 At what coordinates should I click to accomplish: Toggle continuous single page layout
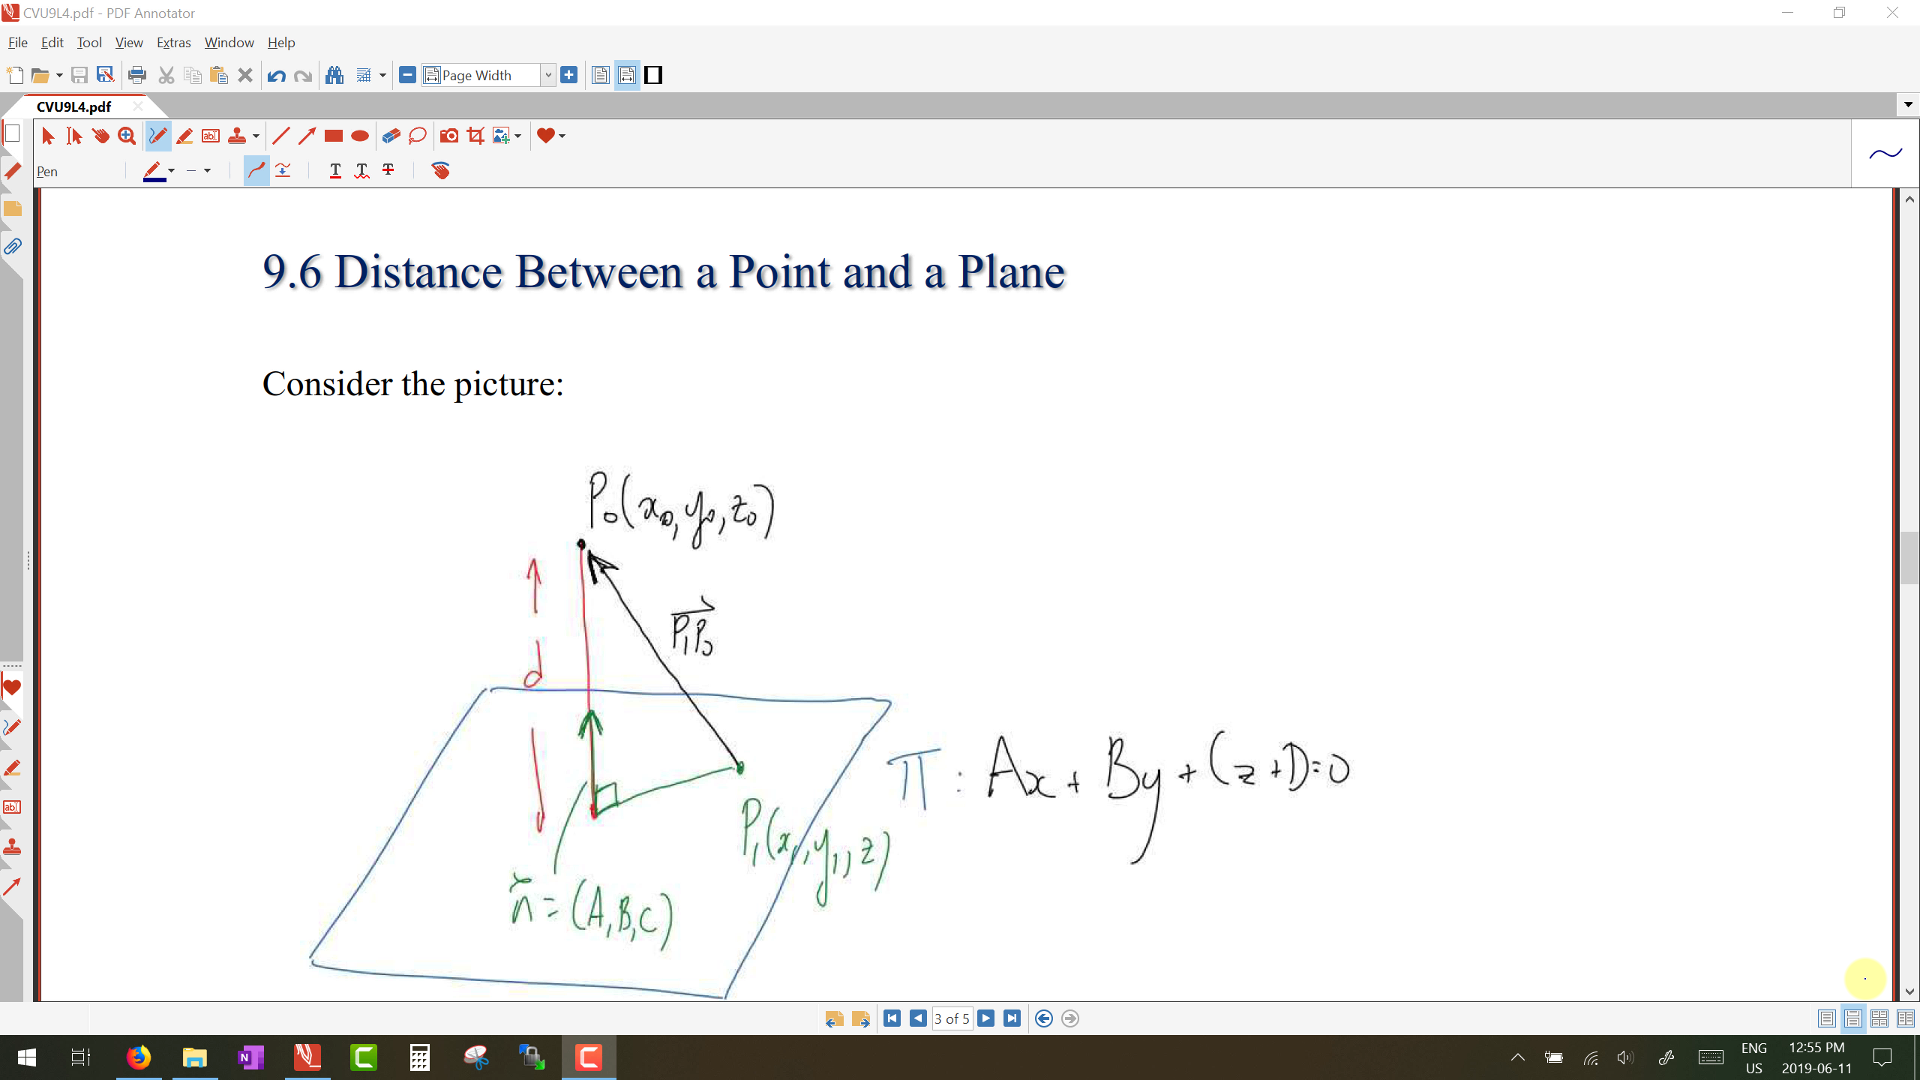[x=1853, y=1019]
